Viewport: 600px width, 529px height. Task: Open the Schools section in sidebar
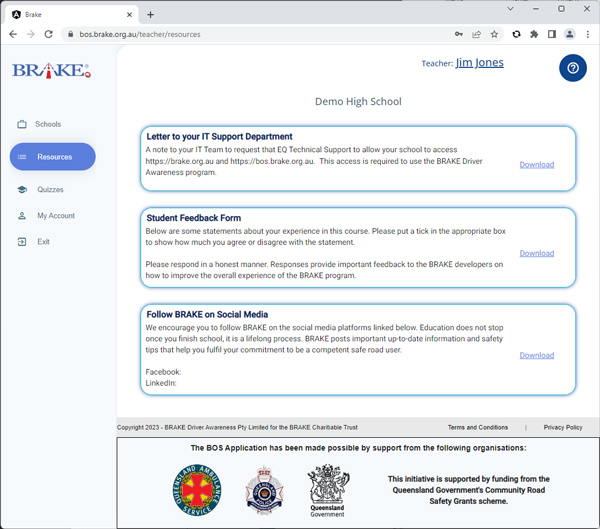pyautogui.click(x=47, y=124)
